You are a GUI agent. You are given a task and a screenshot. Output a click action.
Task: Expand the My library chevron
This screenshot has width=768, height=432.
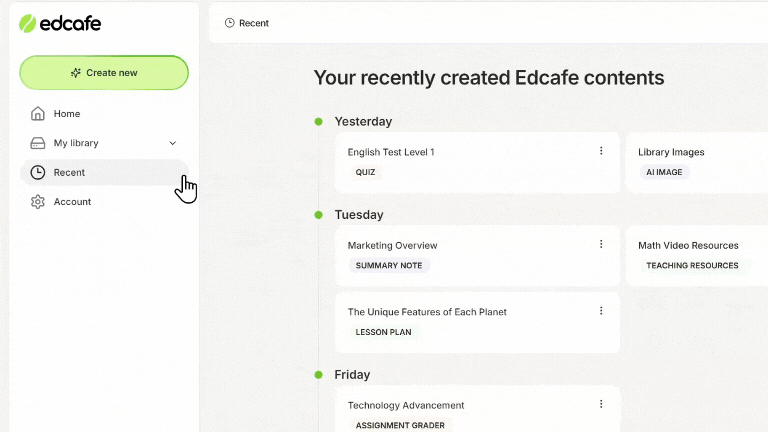(x=172, y=143)
